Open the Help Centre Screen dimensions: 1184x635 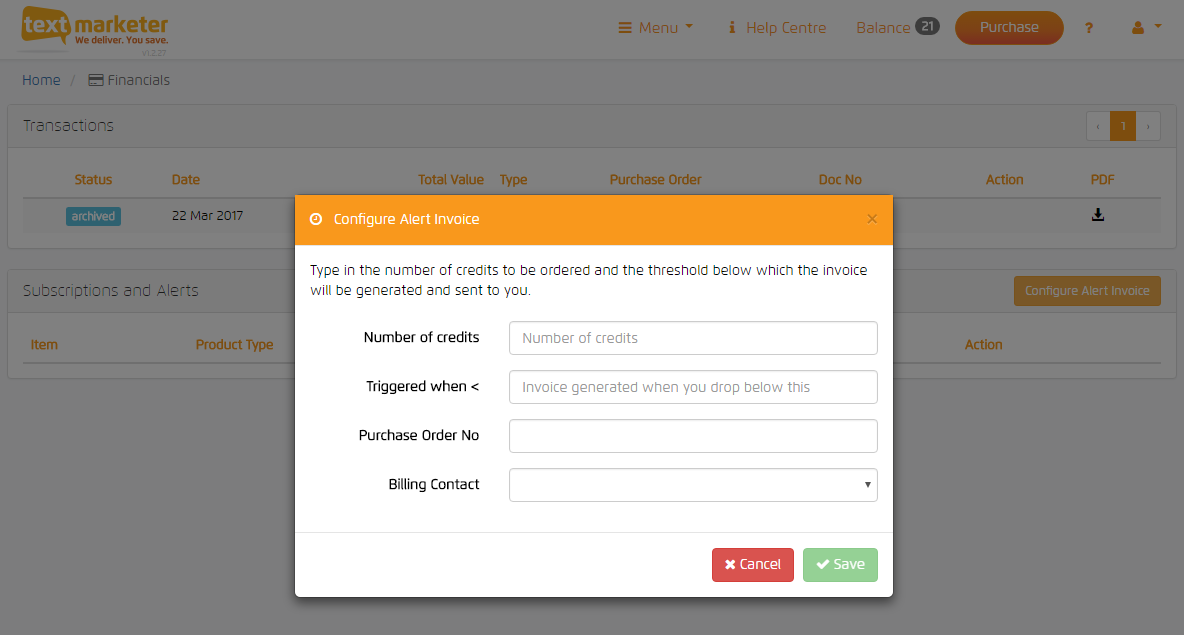tap(777, 27)
